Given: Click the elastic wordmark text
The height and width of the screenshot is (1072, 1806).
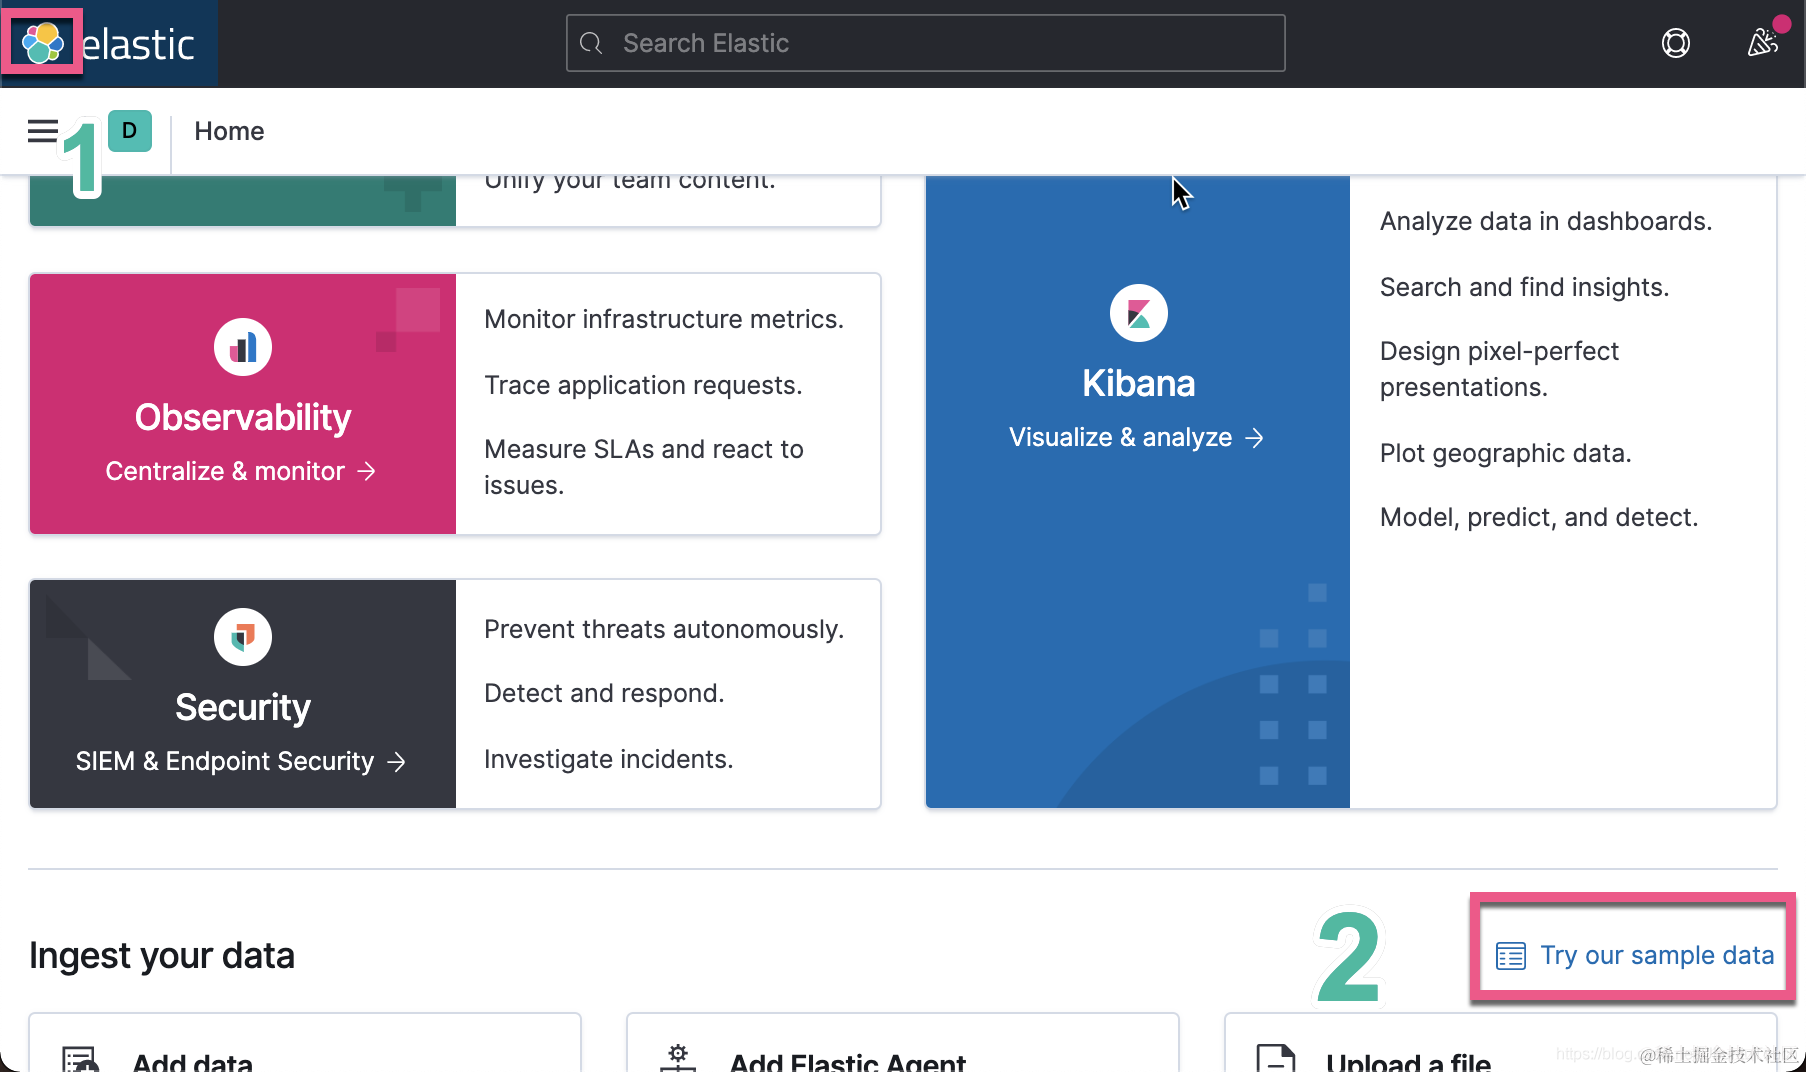Looking at the screenshot, I should click(x=138, y=45).
